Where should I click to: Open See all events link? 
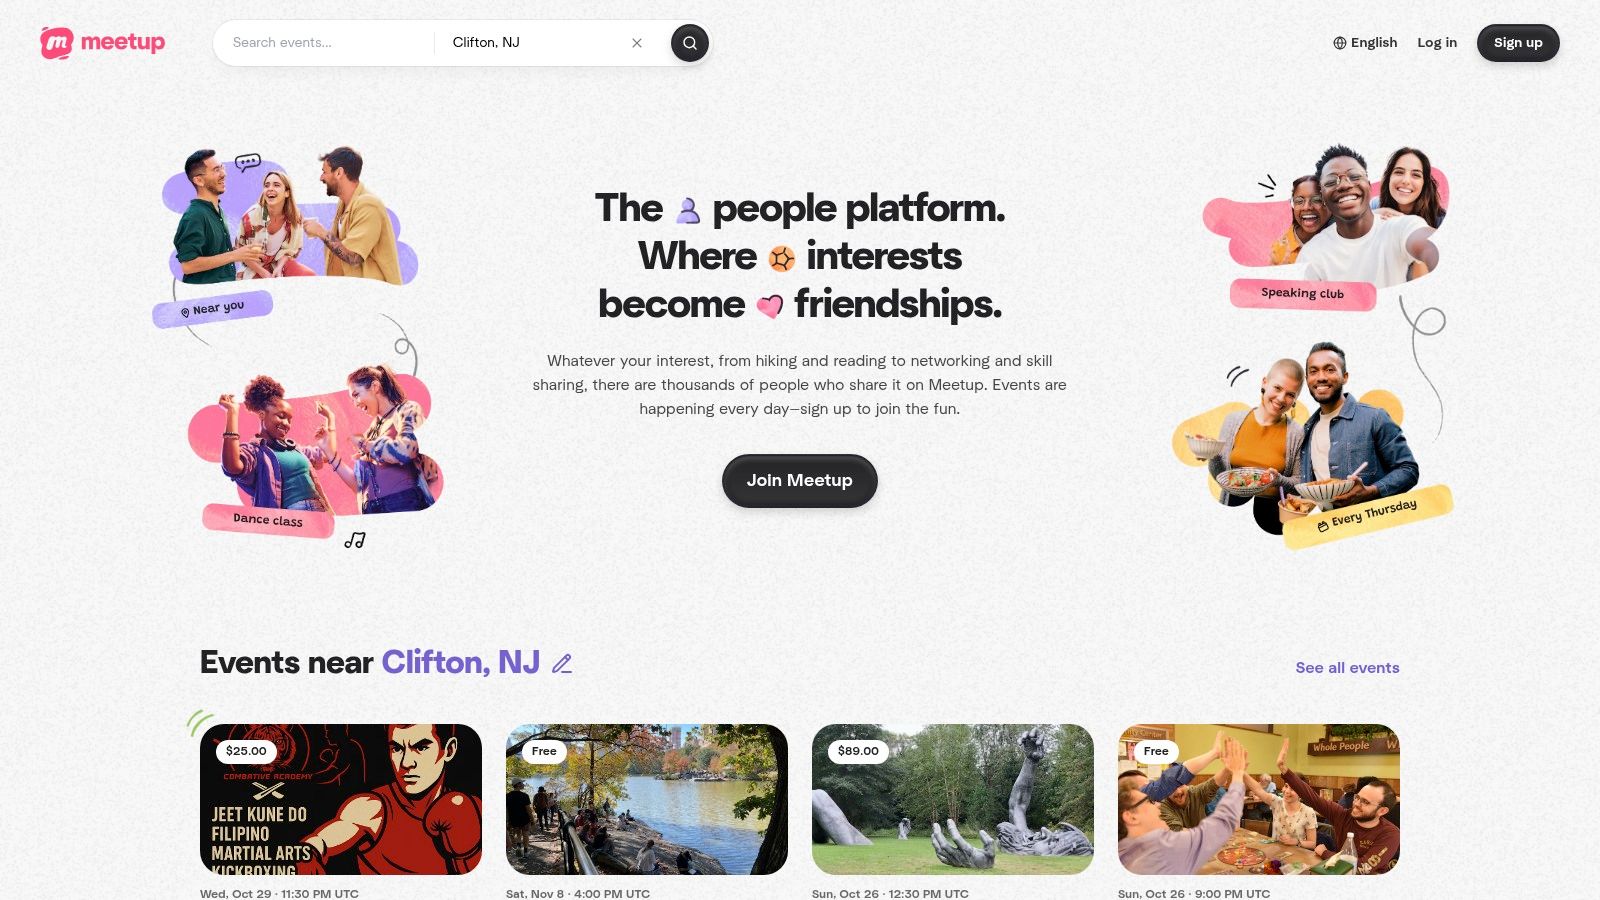[x=1347, y=668]
